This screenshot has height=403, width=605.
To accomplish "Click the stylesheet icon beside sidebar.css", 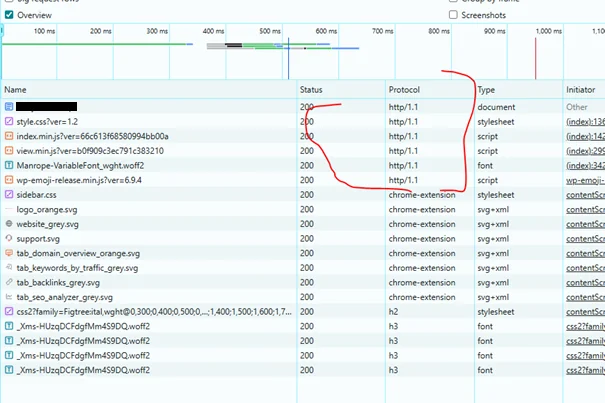I will 9,195.
